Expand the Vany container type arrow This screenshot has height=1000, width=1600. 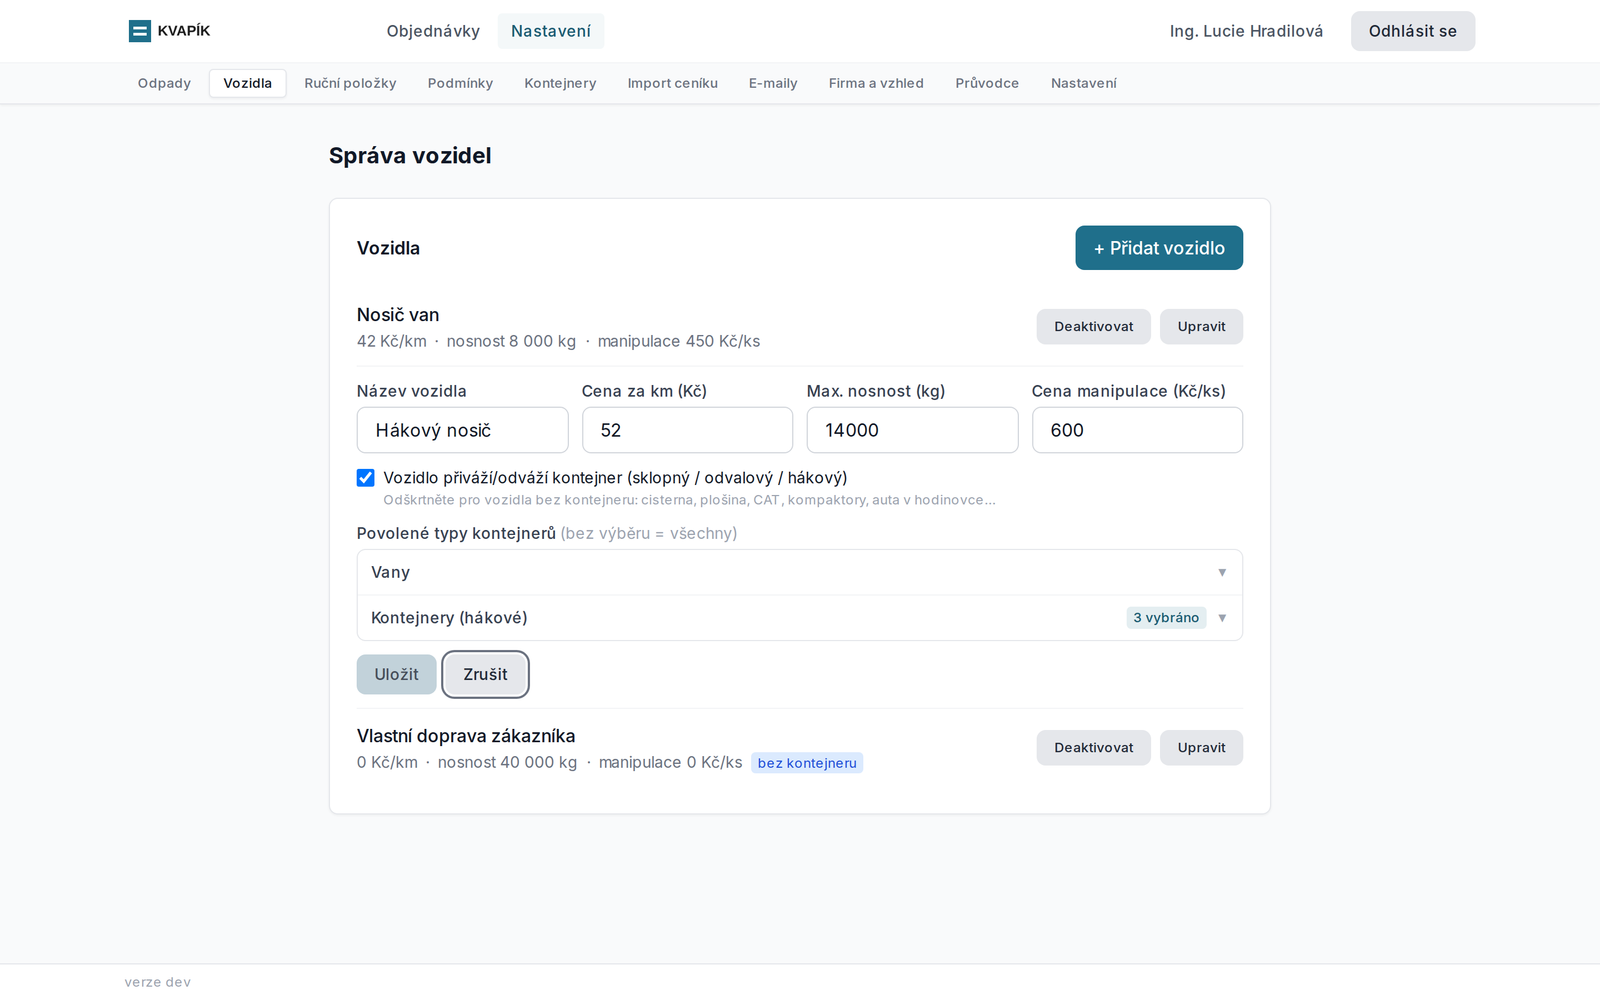click(x=1222, y=573)
